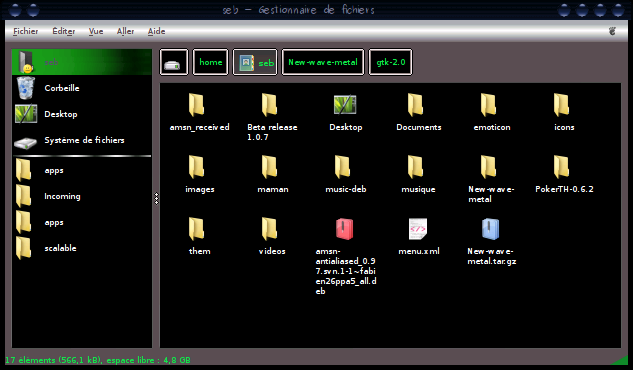Select the Desktop folder icon in file view
Image resolution: width=633 pixels, height=370 pixels.
click(x=345, y=105)
